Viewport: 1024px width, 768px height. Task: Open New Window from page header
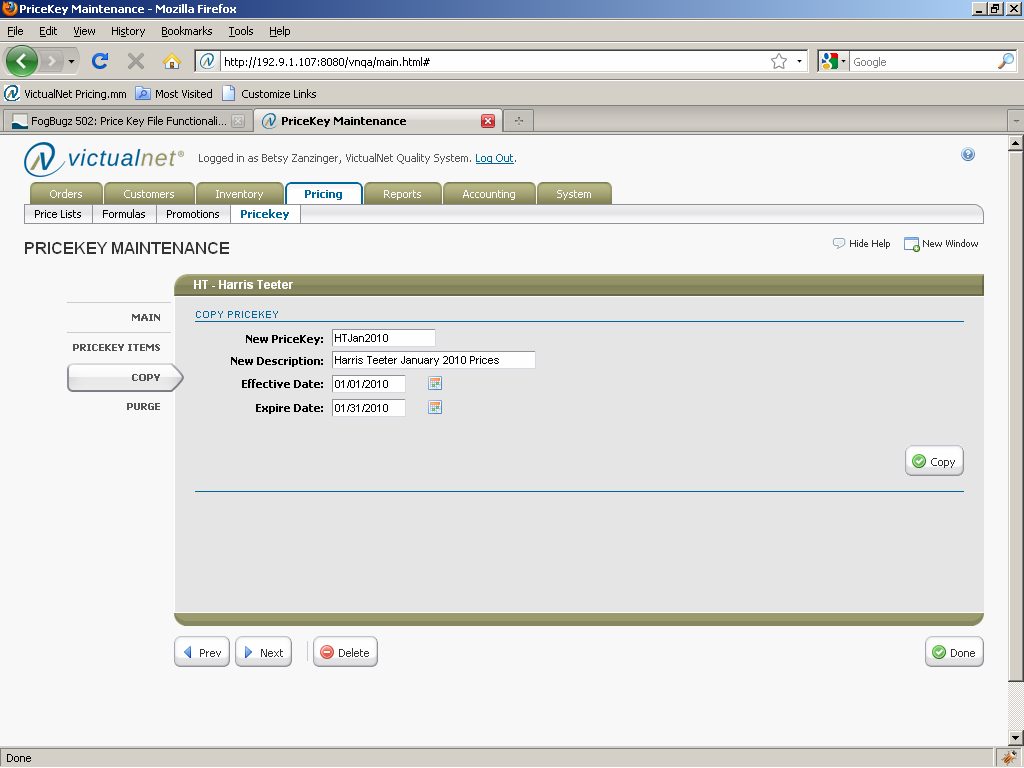tap(940, 244)
